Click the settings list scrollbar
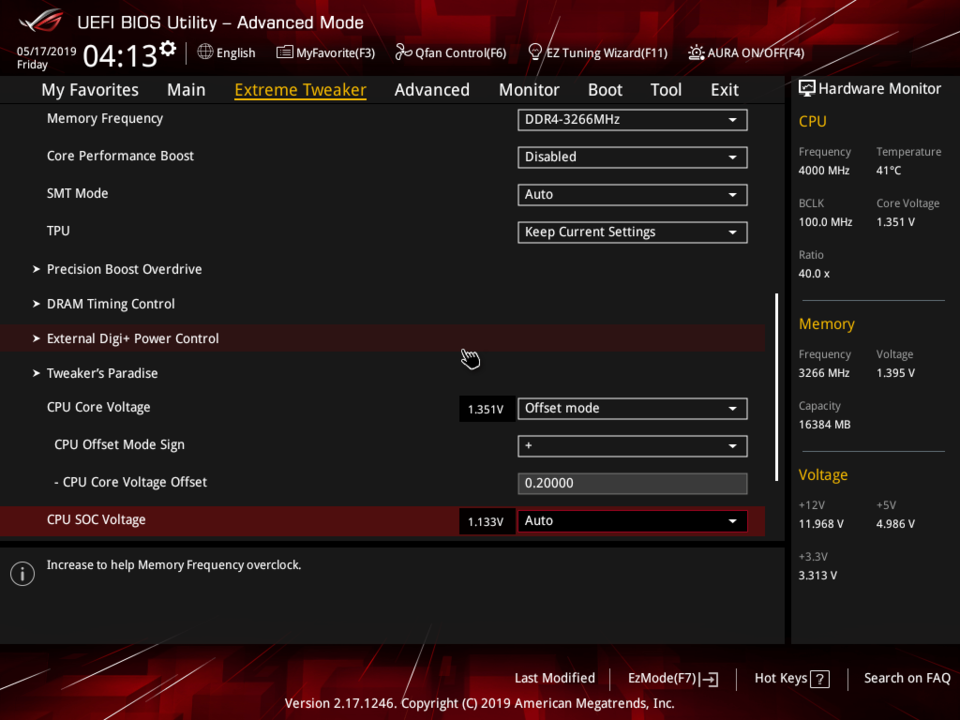Image resolution: width=960 pixels, height=720 pixels. (776, 387)
